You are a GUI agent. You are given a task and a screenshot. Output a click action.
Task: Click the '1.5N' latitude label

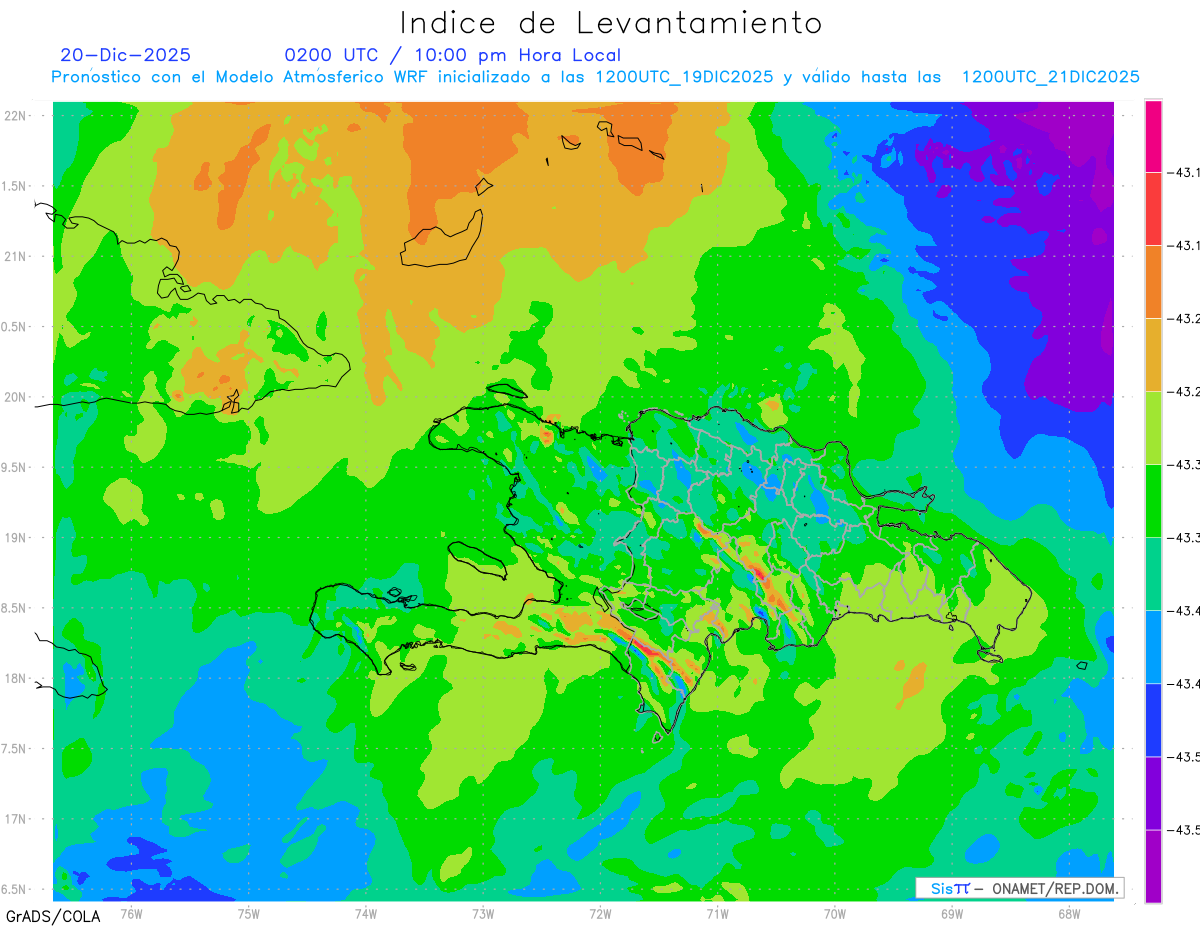15,186
